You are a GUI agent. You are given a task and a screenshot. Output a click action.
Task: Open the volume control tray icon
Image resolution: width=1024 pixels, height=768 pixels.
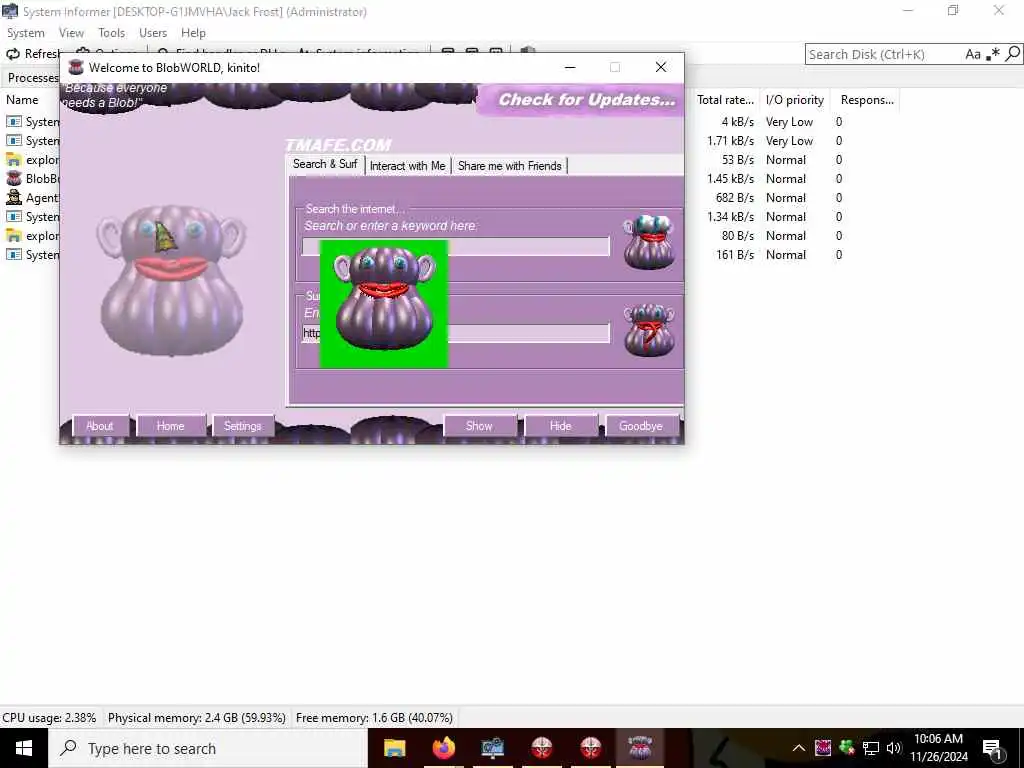coord(894,748)
